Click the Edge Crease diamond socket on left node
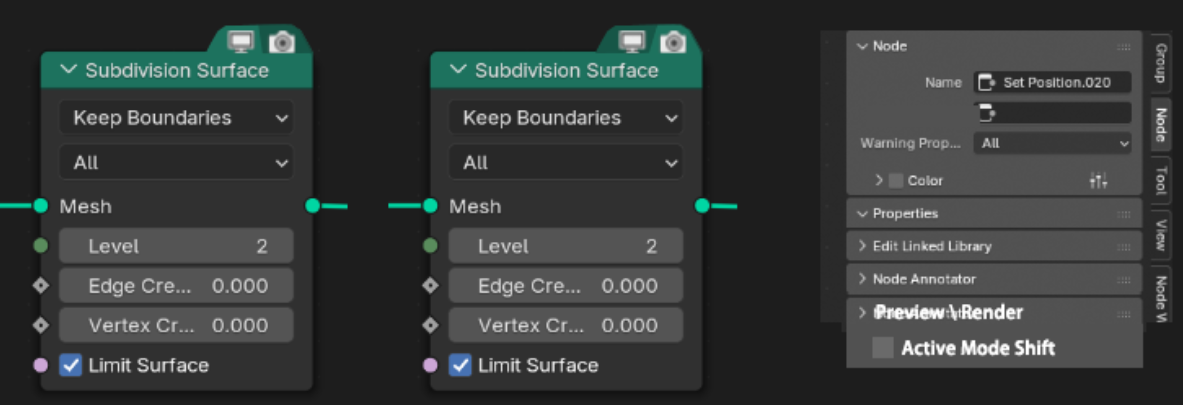Screen dimensions: 1183x405 41,286
